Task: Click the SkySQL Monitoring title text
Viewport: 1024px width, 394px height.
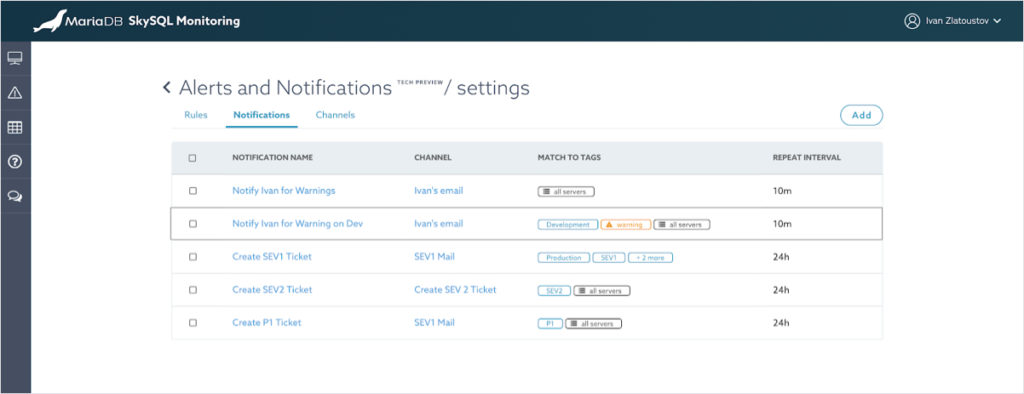Action: tap(184, 21)
